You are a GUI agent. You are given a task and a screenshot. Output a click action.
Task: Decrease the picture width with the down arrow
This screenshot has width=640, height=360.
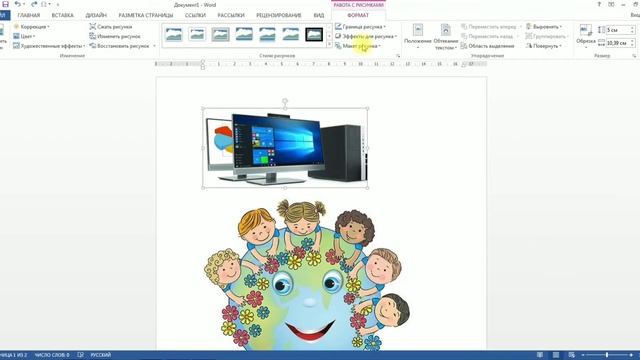[632, 45]
